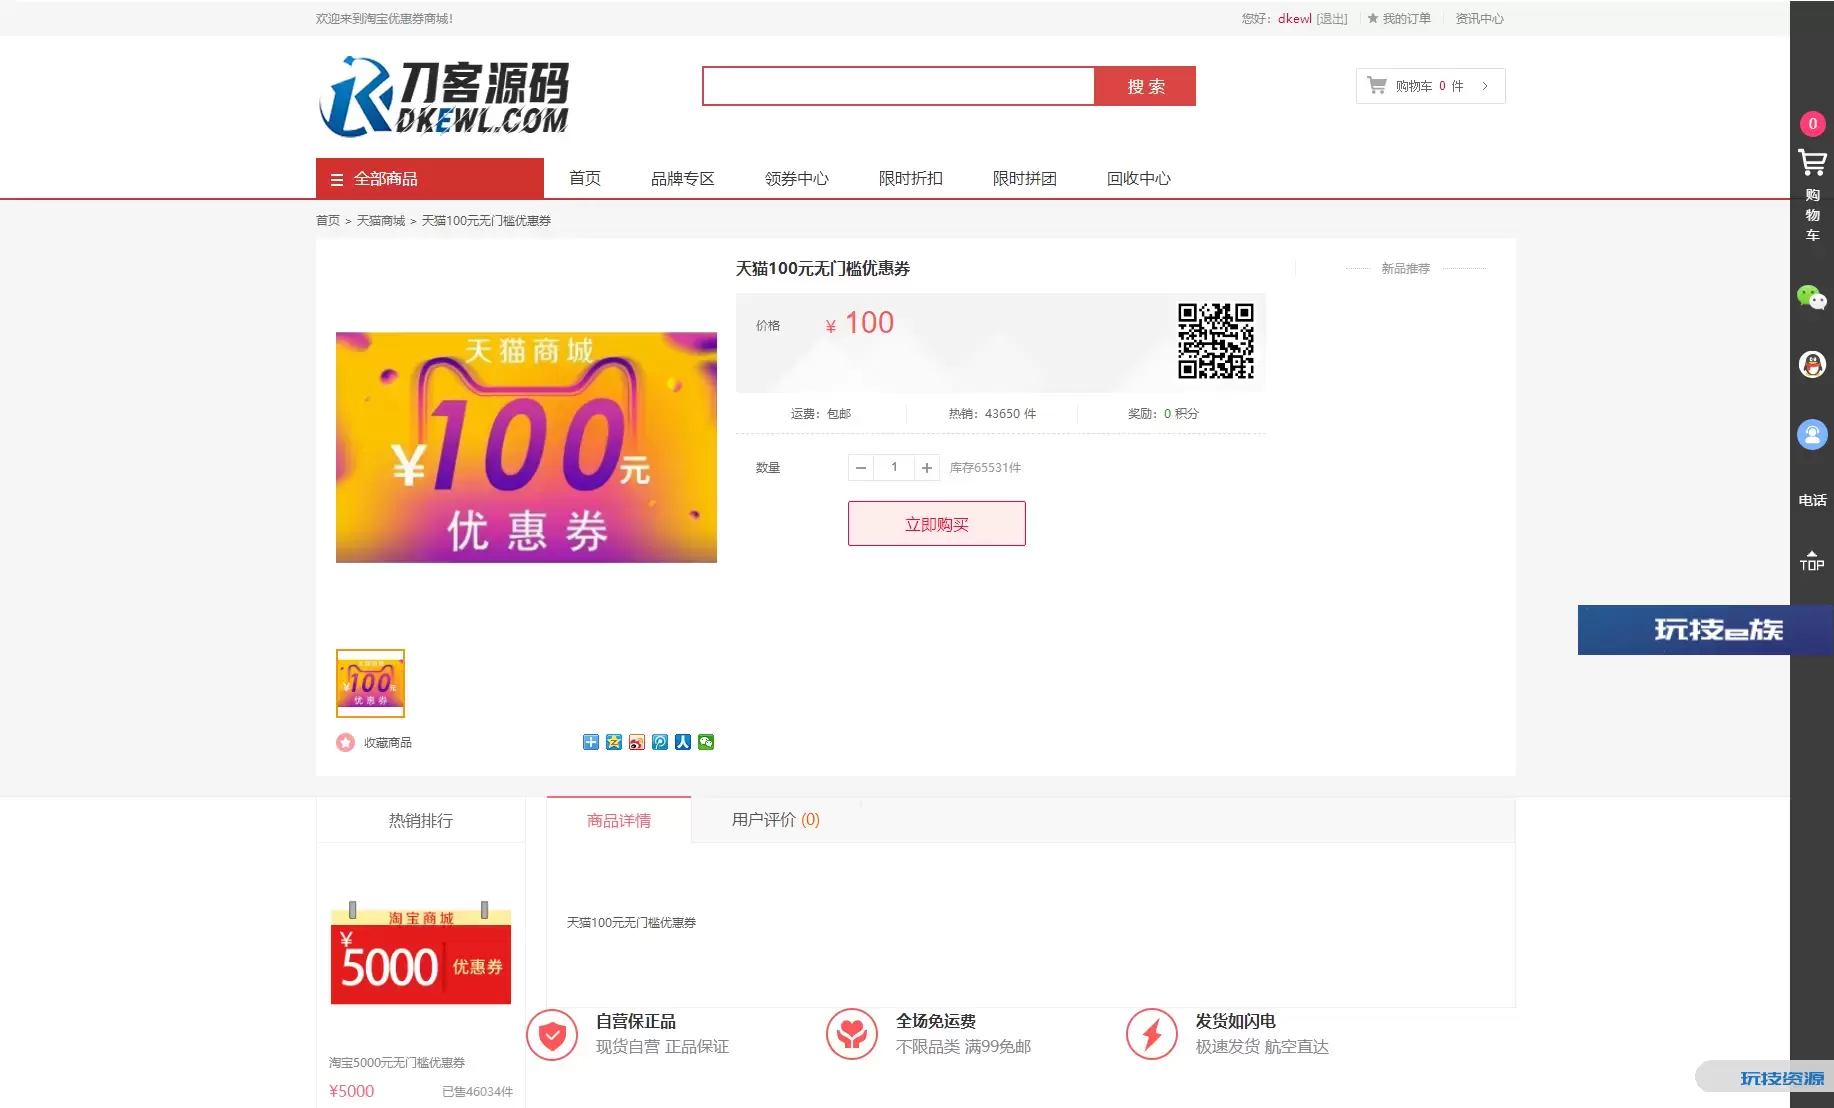Click the 搜索 search button
Screen dimensions: 1834x1108
point(1145,86)
